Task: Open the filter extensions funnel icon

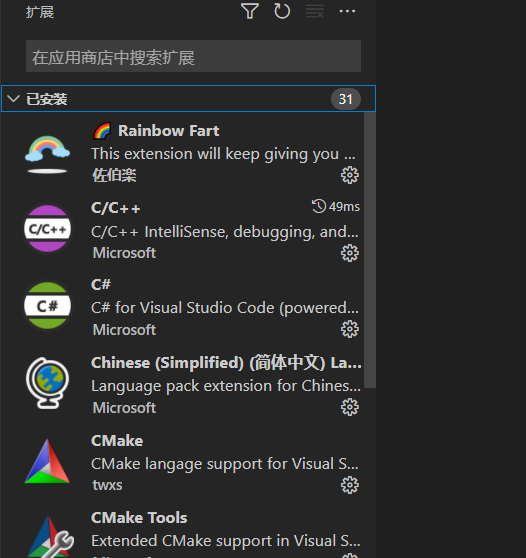Action: (x=249, y=11)
